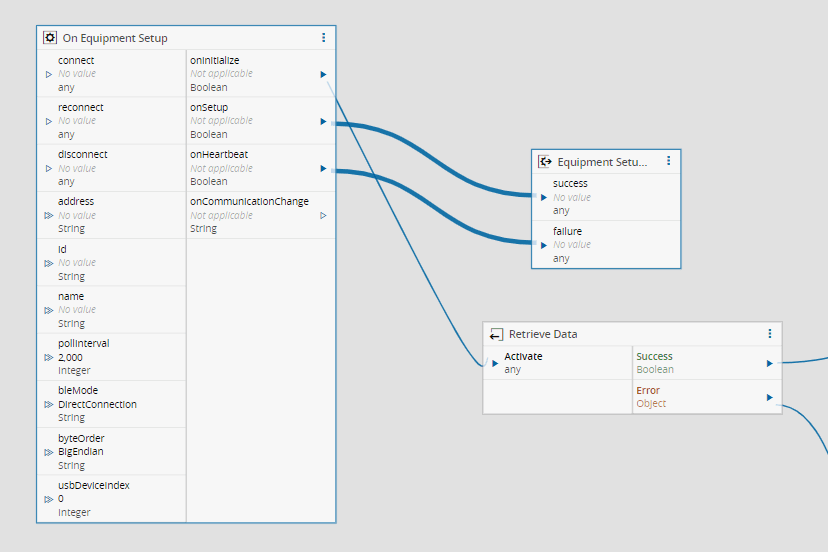Click the Success output port on Retrieve Data
The height and width of the screenshot is (552, 828).
pos(769,363)
